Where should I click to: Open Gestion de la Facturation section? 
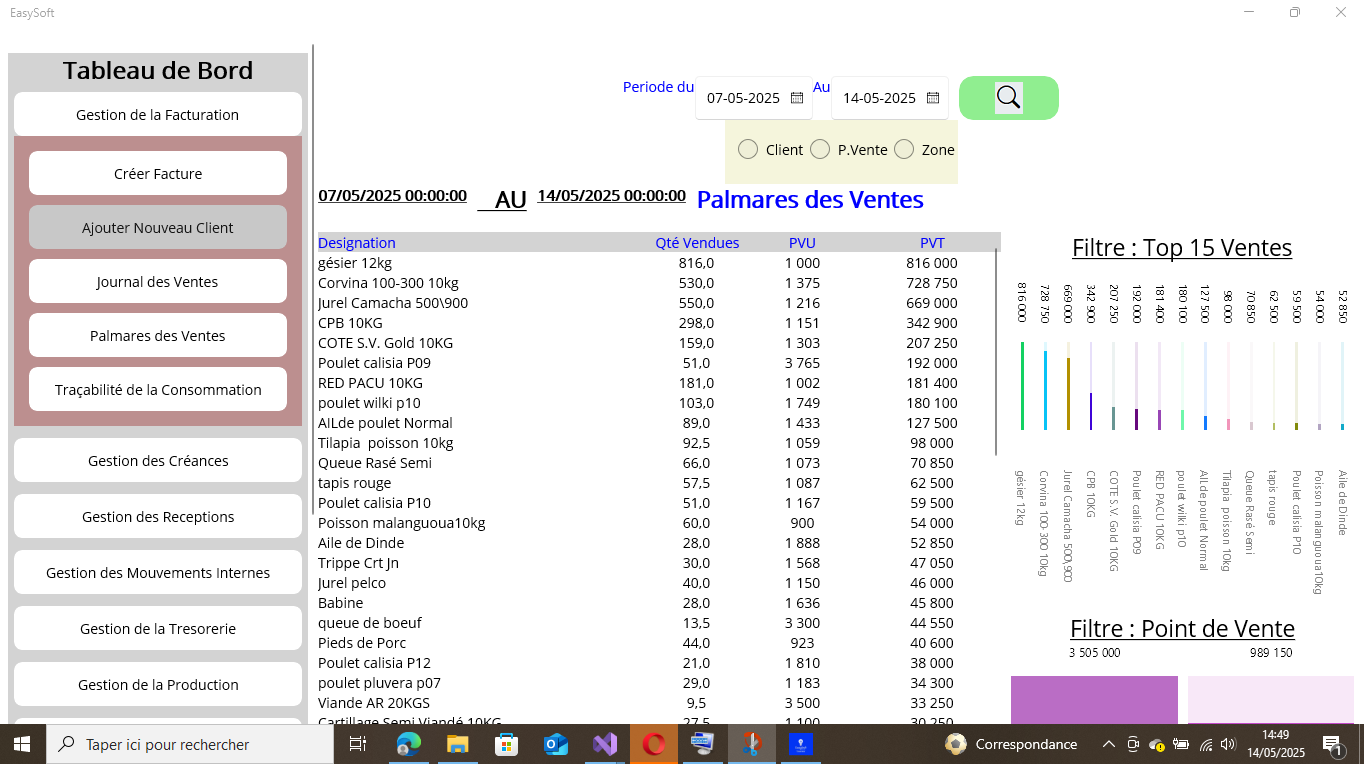[158, 115]
